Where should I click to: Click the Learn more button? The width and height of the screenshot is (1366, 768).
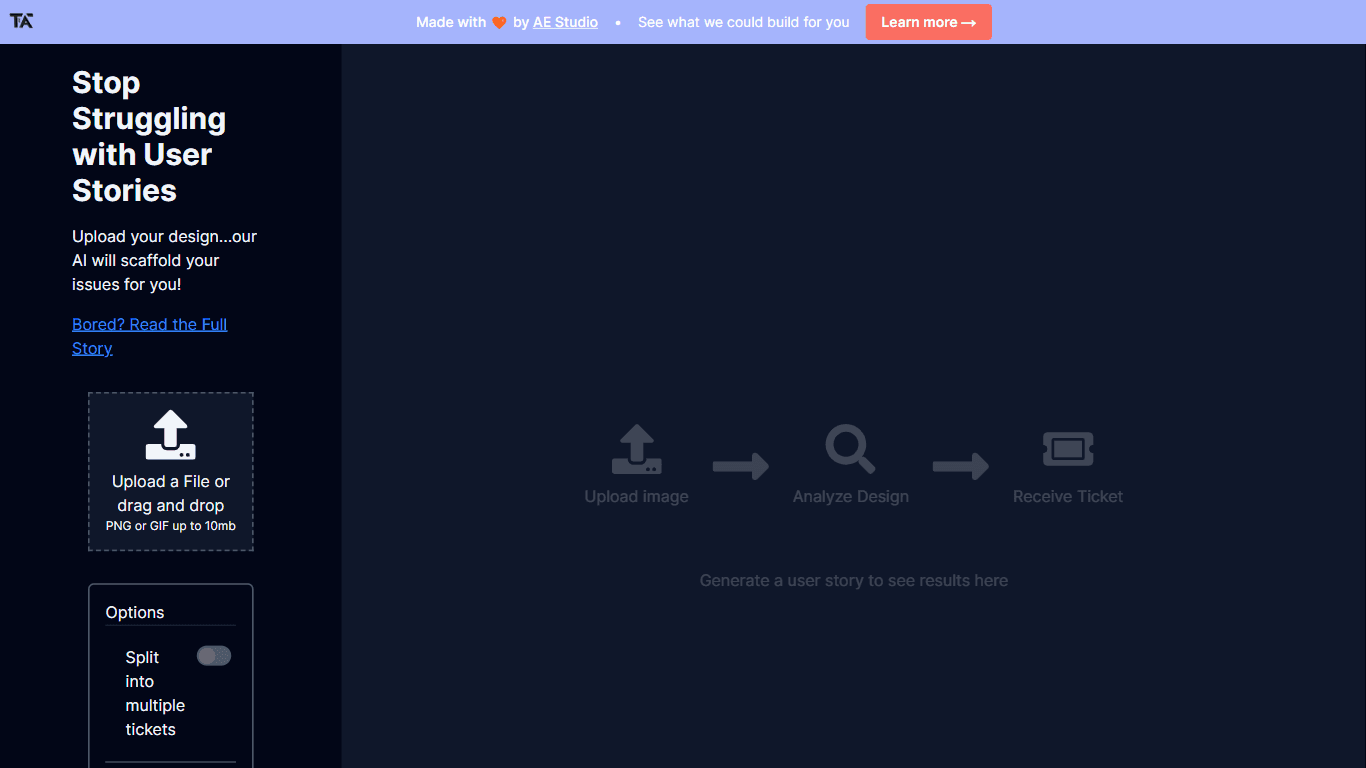[929, 22]
